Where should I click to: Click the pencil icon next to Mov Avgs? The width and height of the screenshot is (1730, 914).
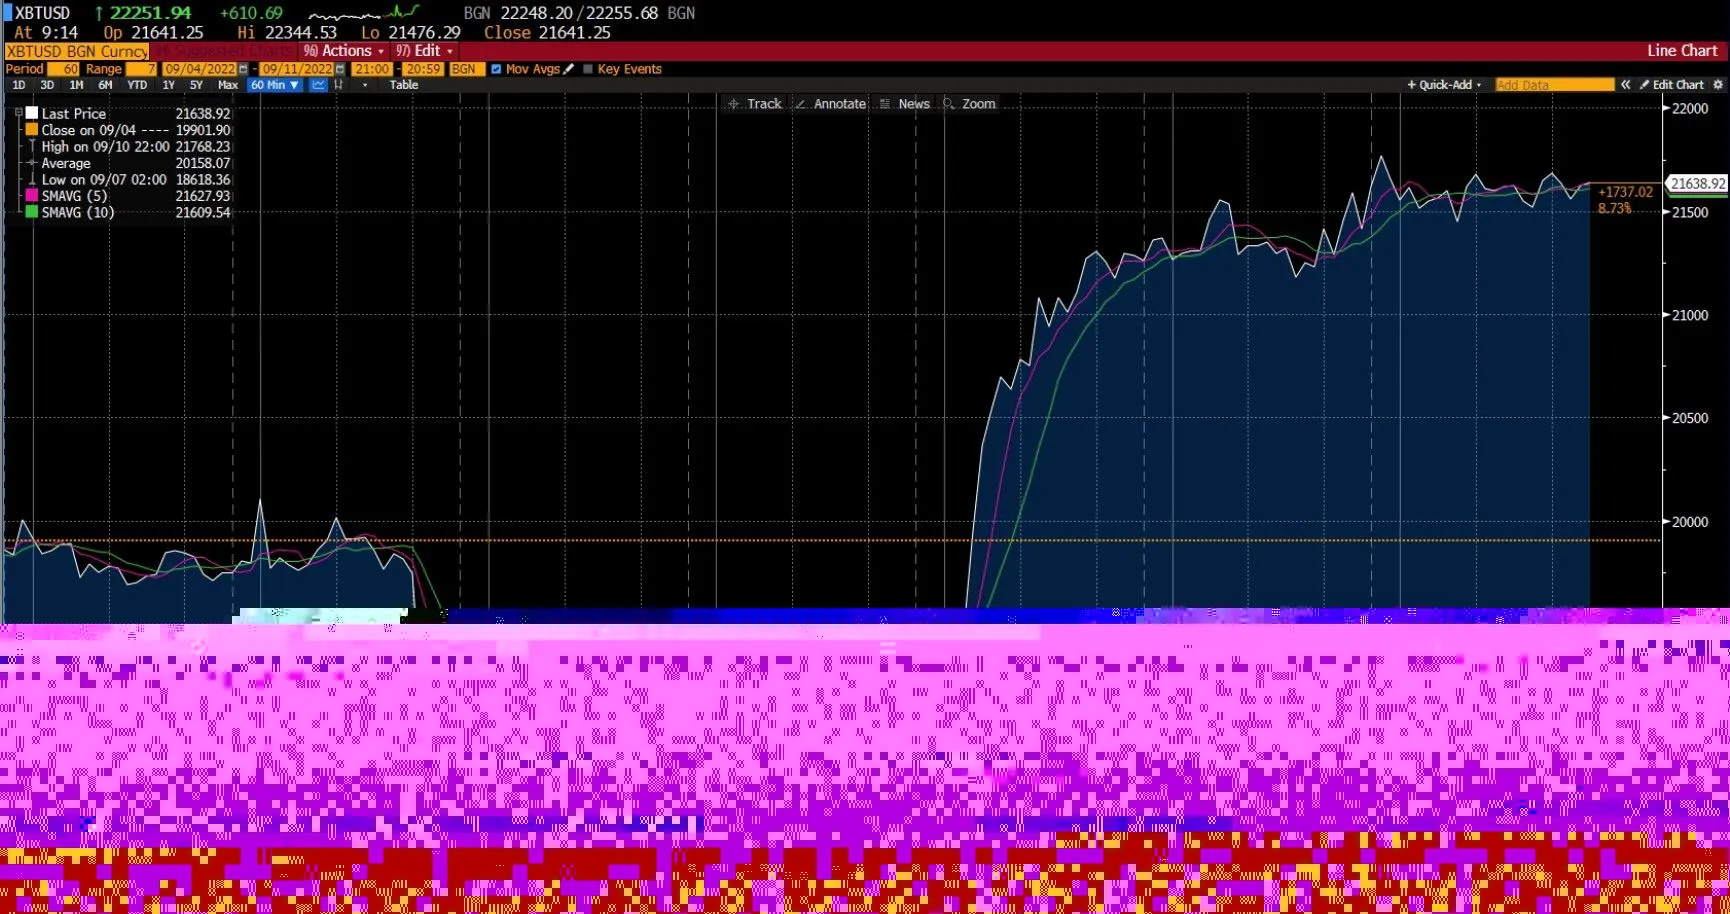568,69
